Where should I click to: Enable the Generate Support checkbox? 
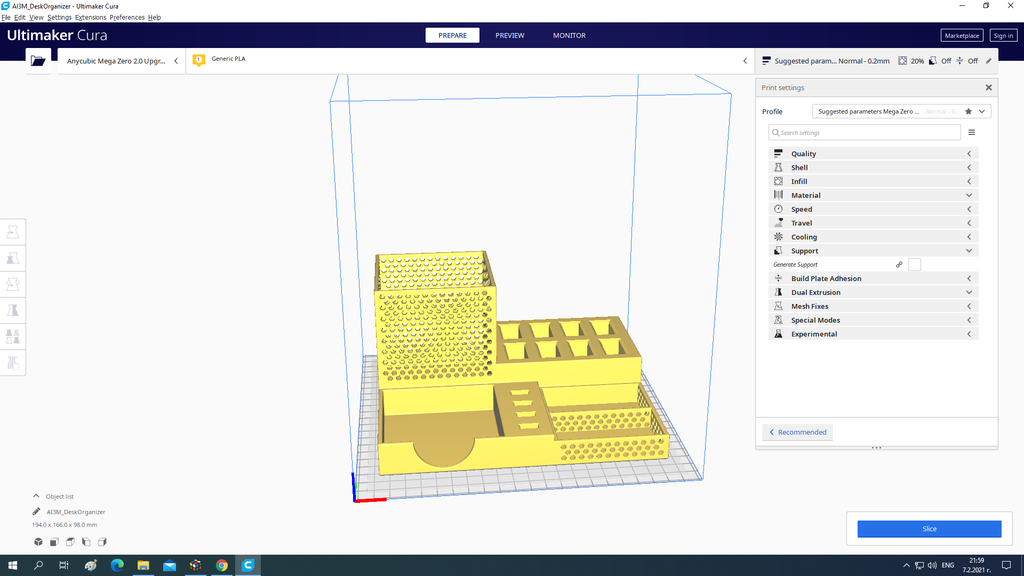[914, 265]
